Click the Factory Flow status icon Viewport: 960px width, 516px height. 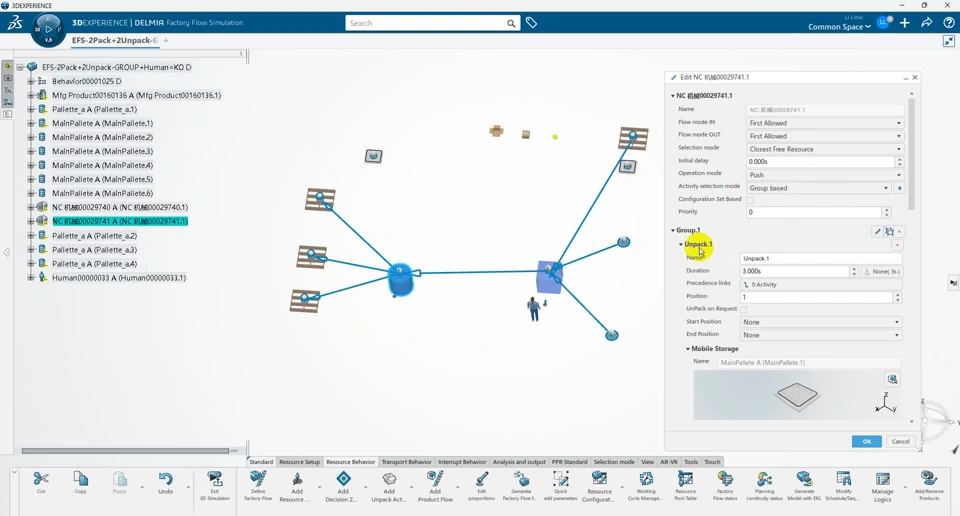tap(725, 479)
